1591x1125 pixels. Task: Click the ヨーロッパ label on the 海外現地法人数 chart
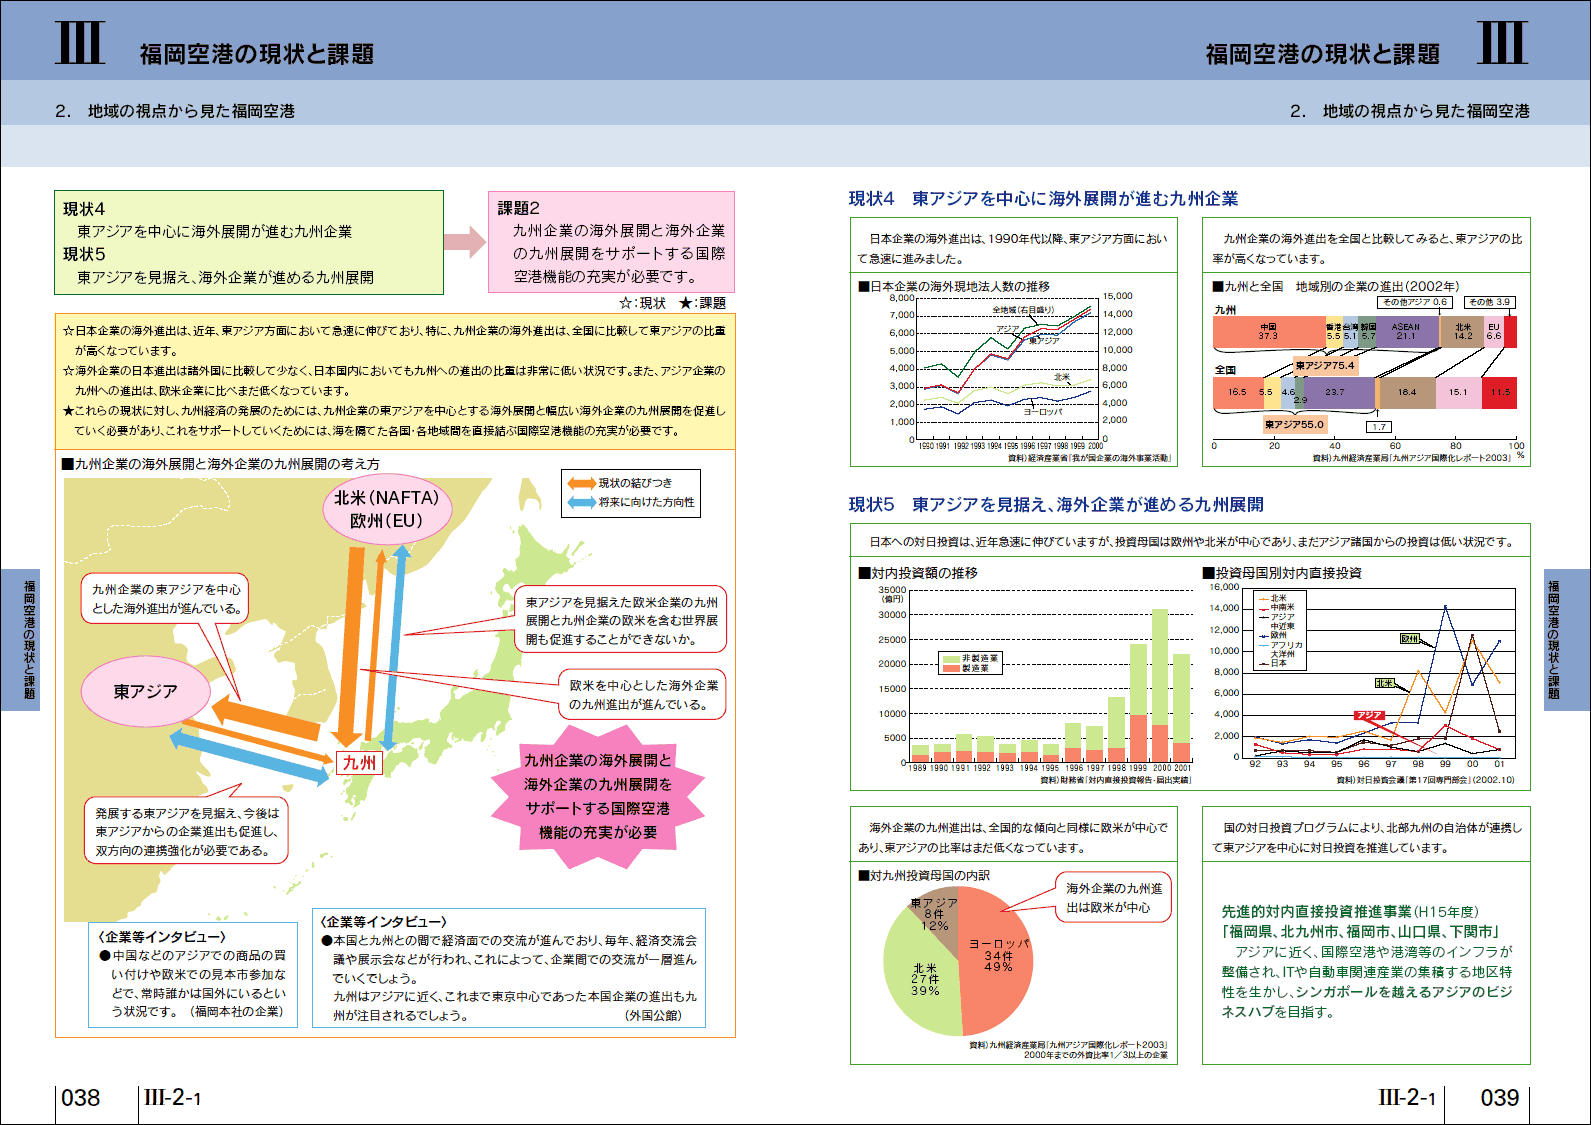(1043, 412)
